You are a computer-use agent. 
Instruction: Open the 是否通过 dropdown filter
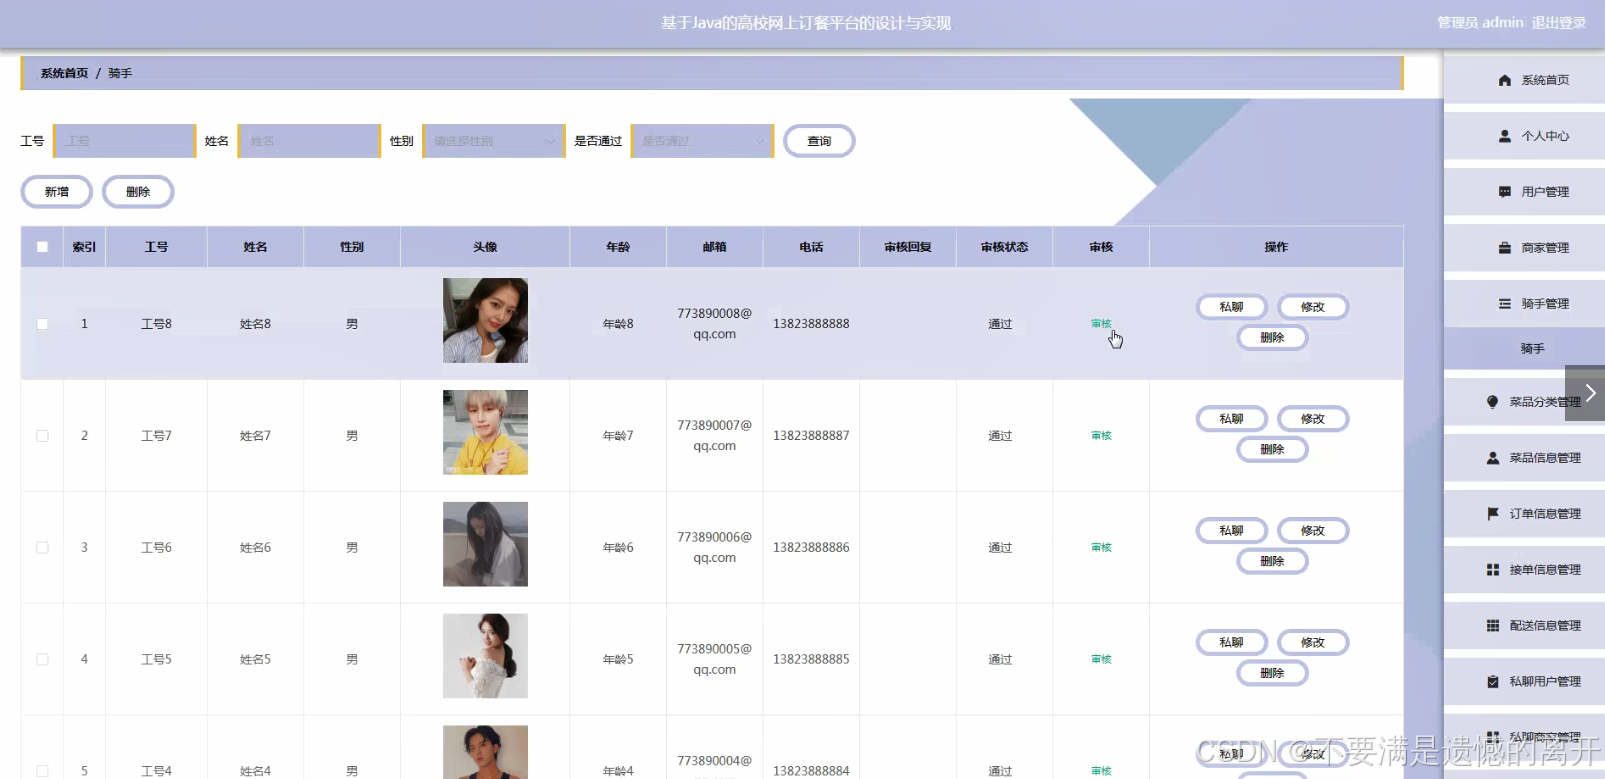click(702, 141)
